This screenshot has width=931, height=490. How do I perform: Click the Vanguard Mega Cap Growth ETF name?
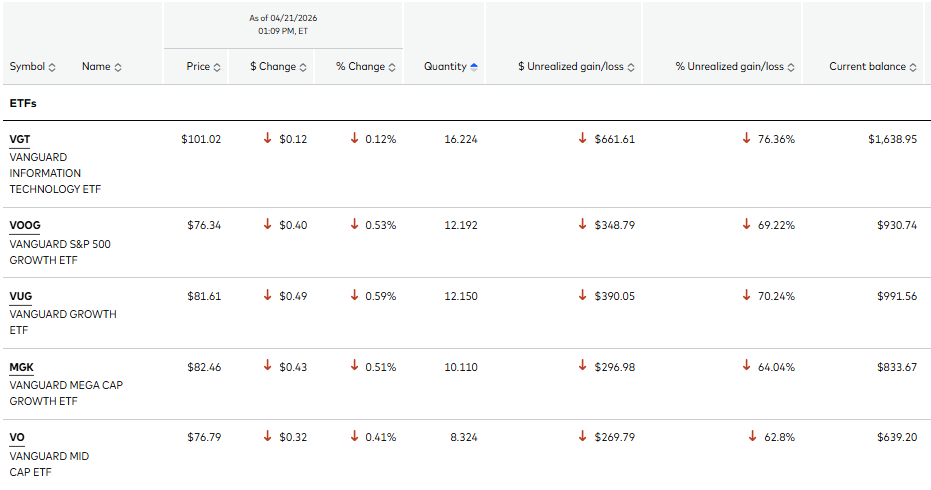click(x=65, y=393)
